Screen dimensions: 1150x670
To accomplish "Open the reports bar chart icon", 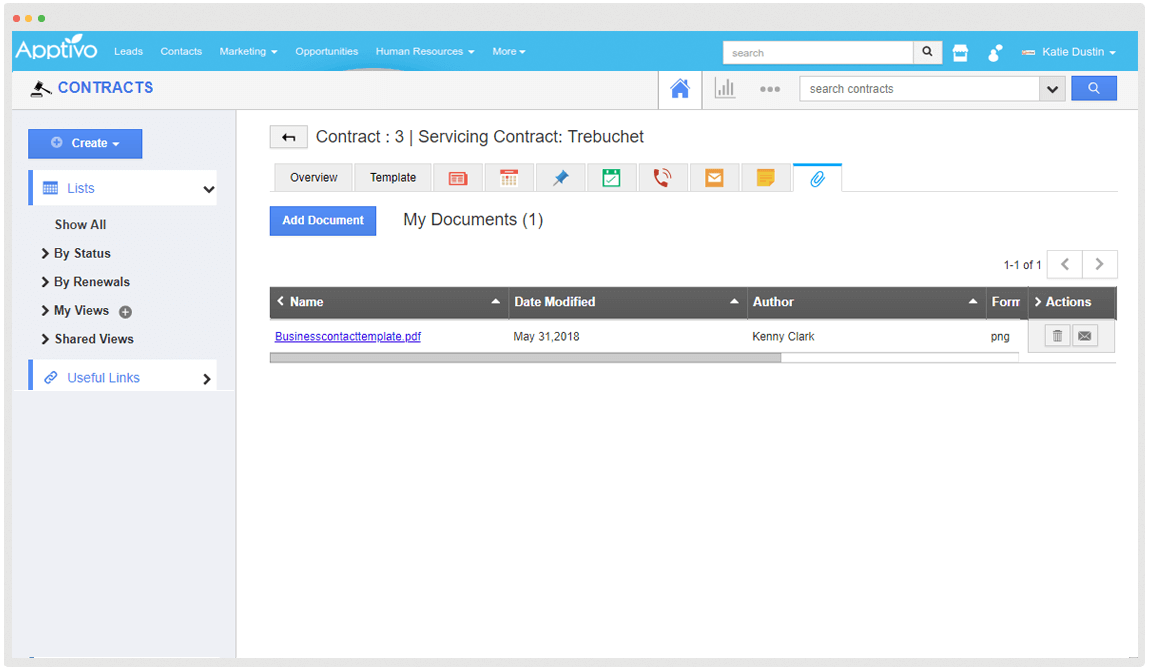I will (x=725, y=89).
